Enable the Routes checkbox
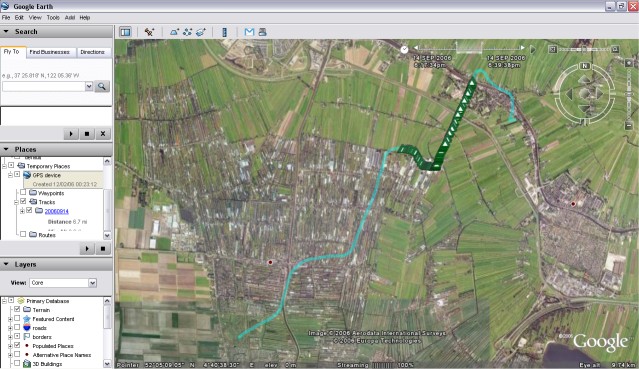This screenshot has height=369, width=639. (23, 234)
